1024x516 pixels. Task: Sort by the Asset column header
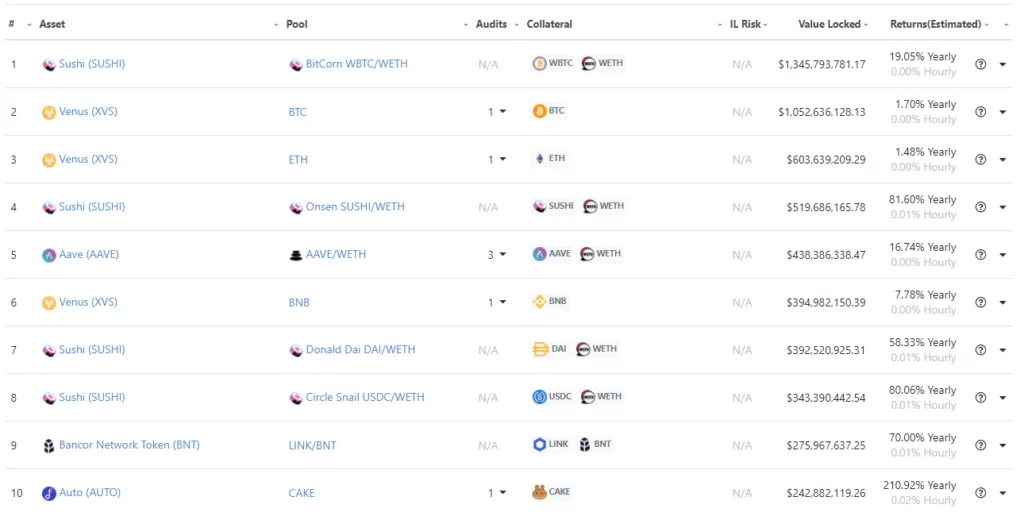click(52, 24)
